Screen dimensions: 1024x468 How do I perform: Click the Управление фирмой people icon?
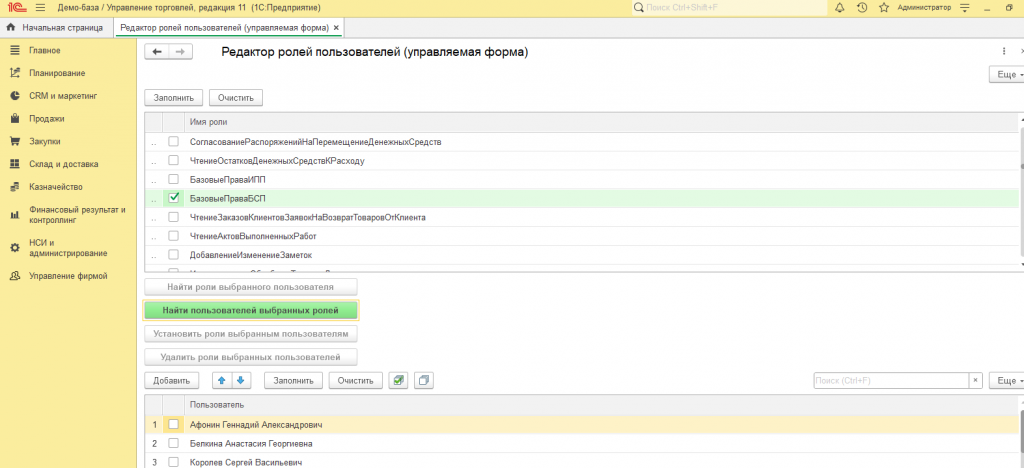click(14, 276)
